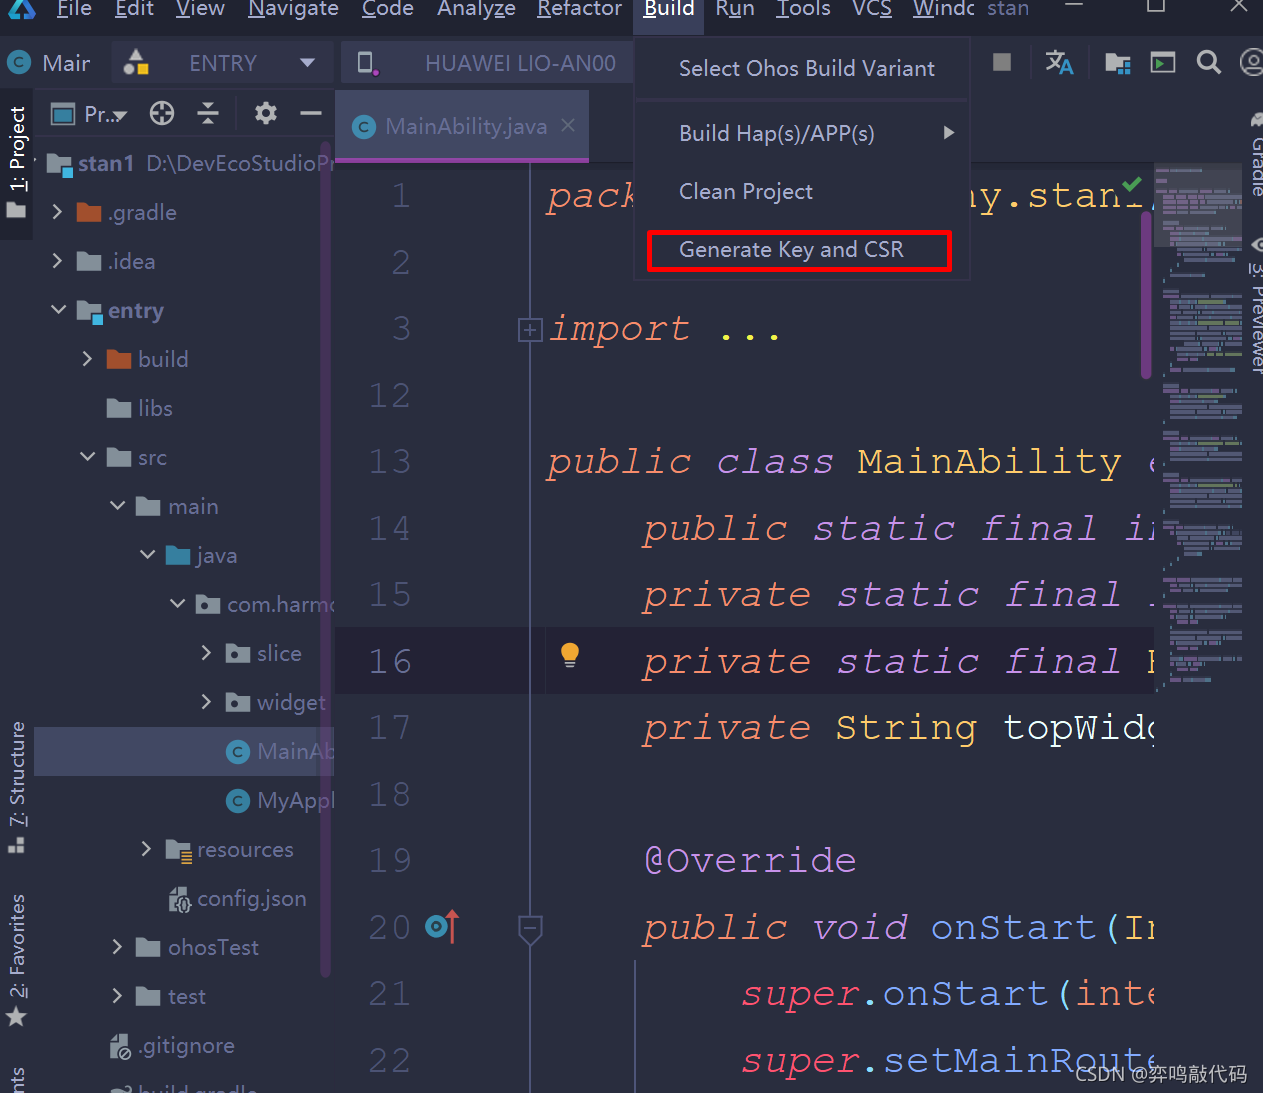Expand the test folder
Screen dimensions: 1263x1093
point(117,996)
